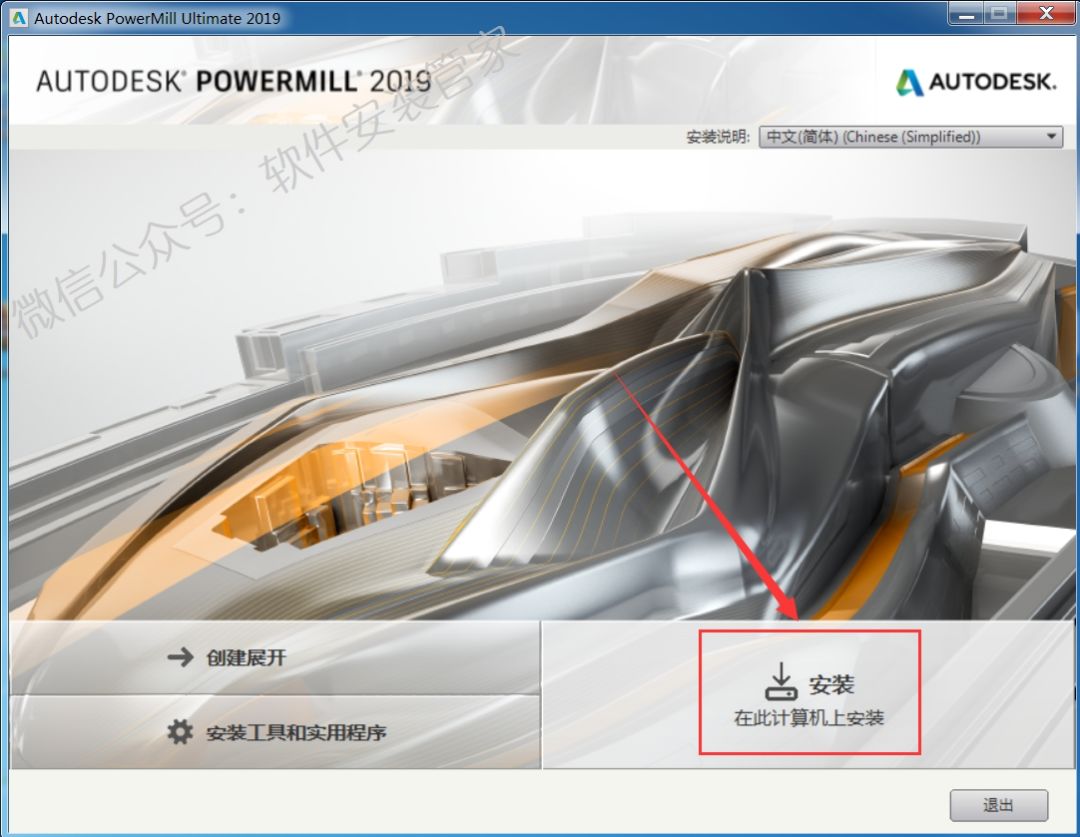Click the gear icon beside 安装工具和实用程序
The height and width of the screenshot is (837, 1080).
click(x=180, y=732)
